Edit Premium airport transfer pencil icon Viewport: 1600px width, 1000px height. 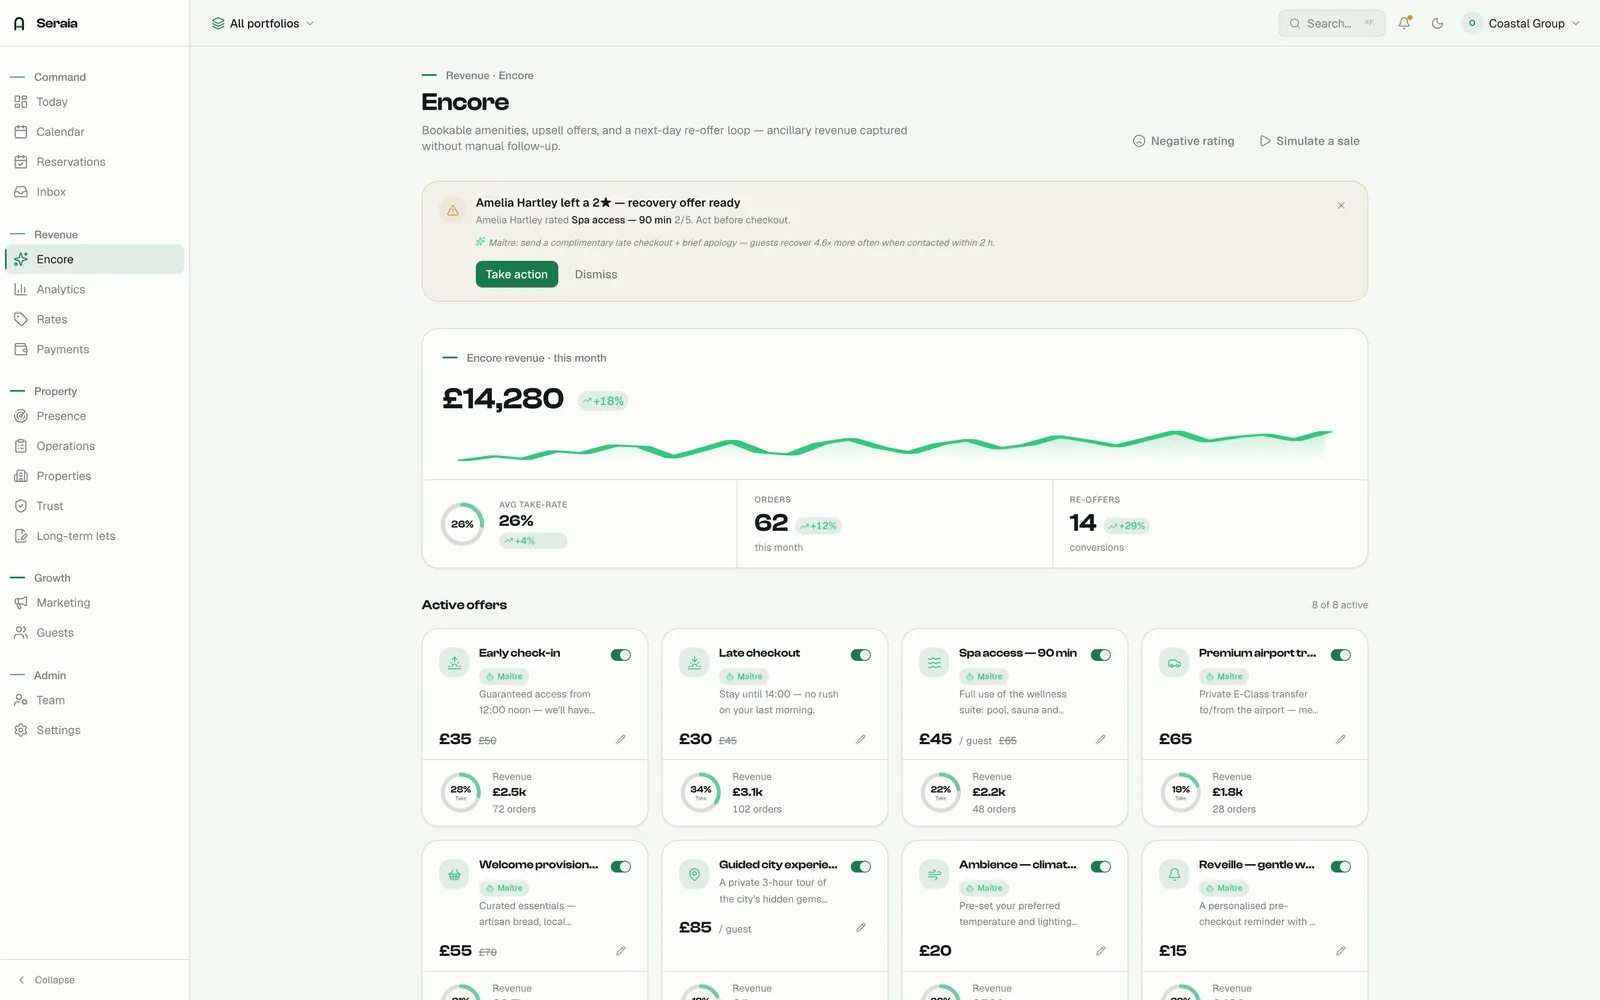1340,739
